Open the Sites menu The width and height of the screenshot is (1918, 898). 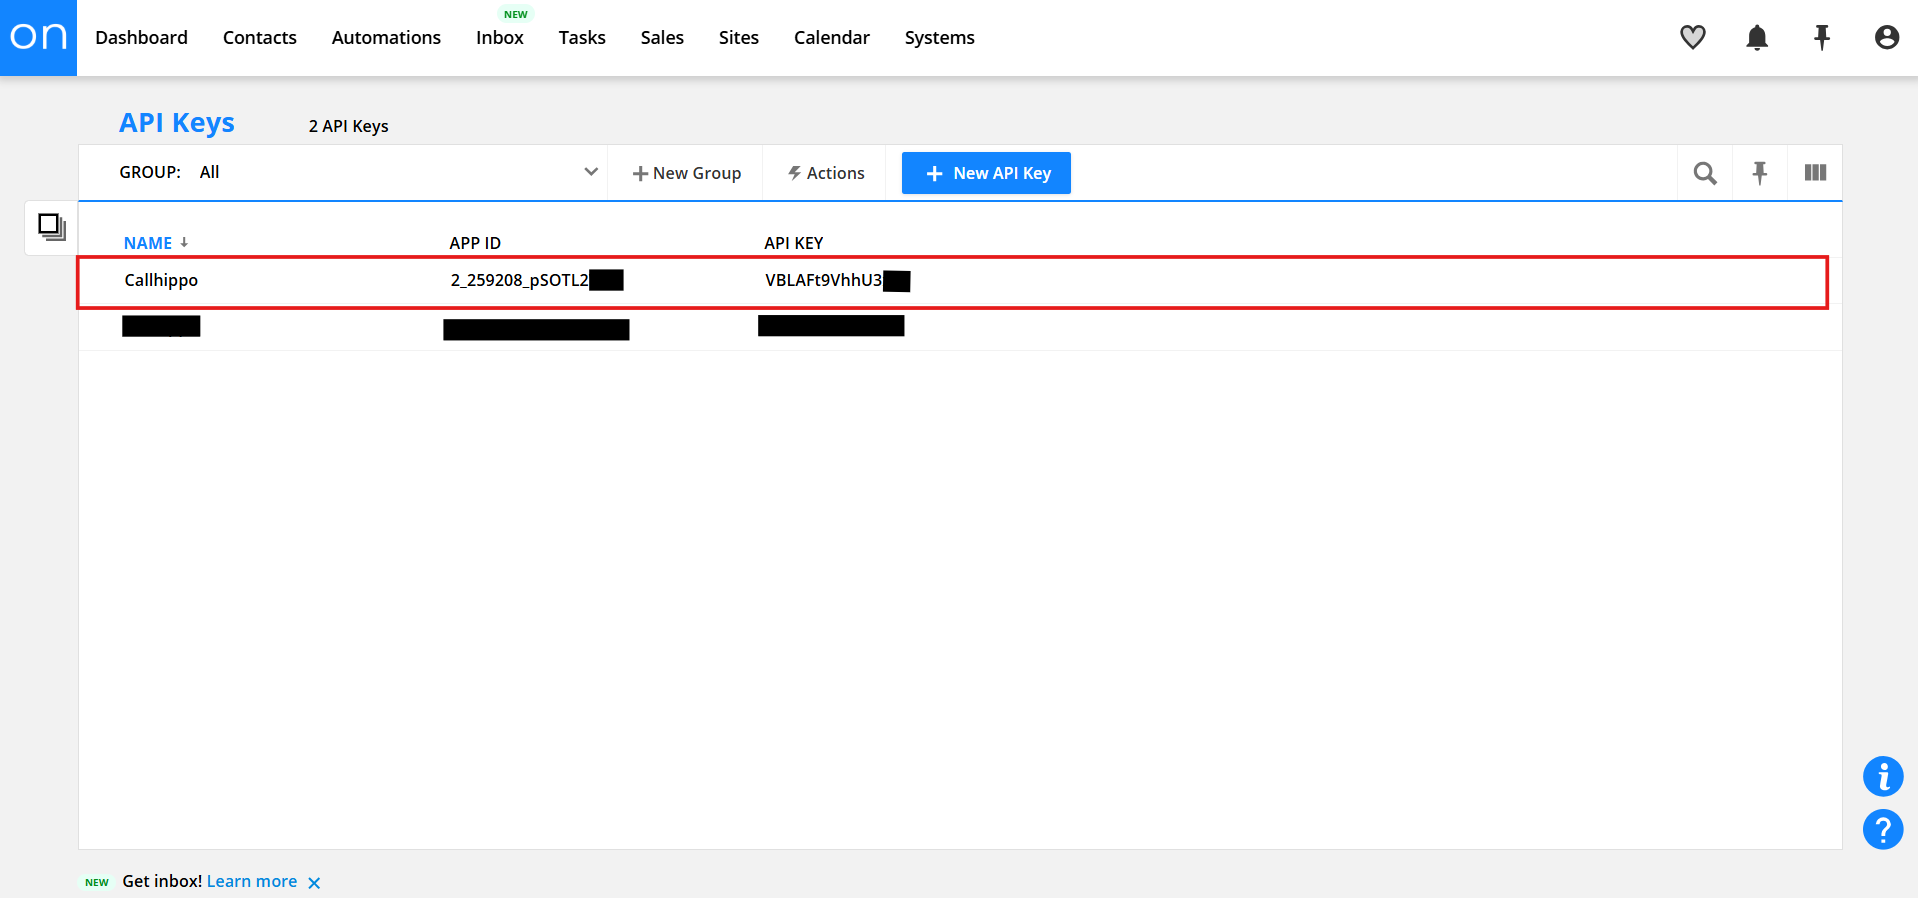[x=739, y=38]
